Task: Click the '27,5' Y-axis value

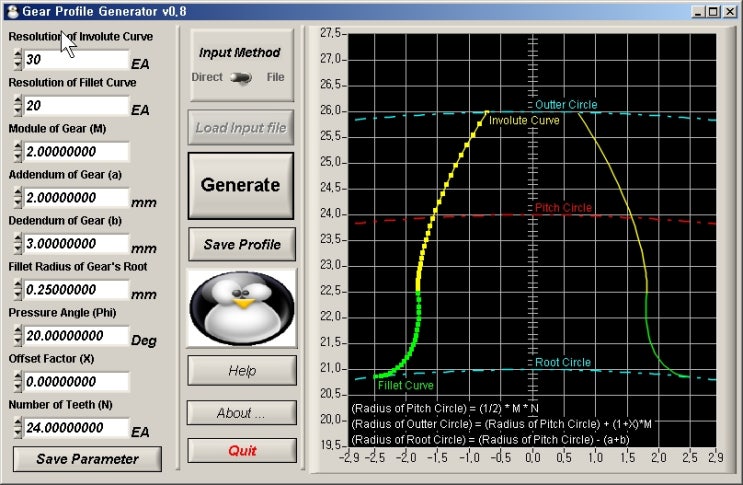Action: 330,33
